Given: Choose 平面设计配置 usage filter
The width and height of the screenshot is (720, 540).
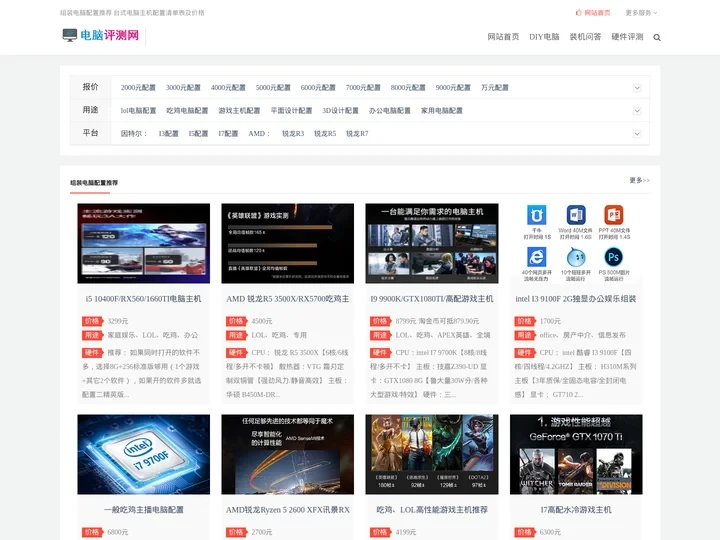Looking at the screenshot, I should [x=291, y=111].
